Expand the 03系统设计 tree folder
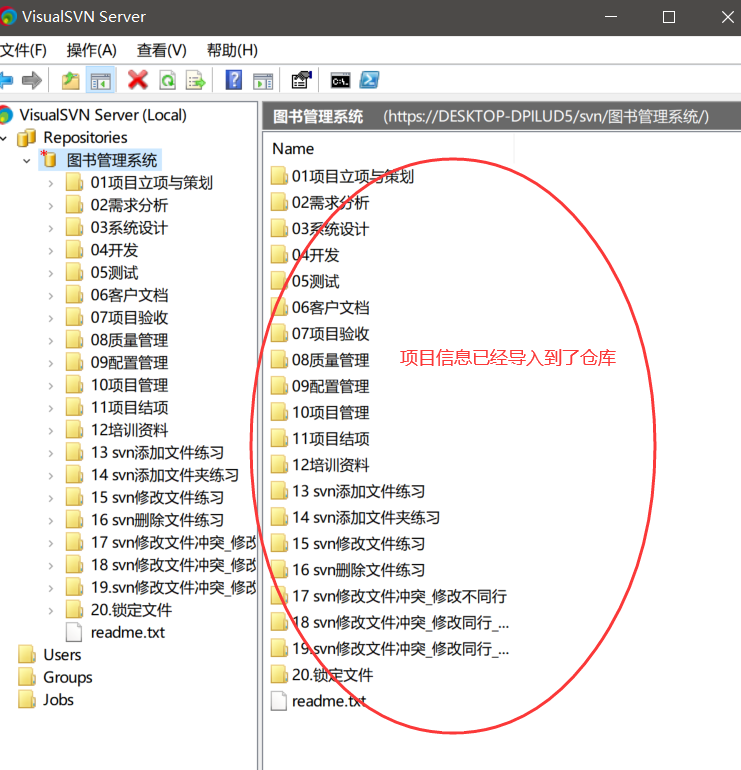This screenshot has width=741, height=770. click(x=51, y=228)
